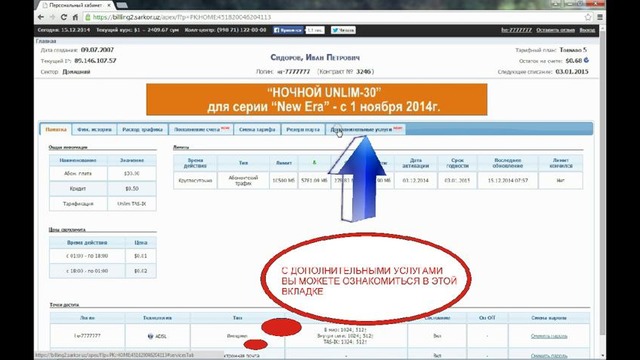Open the hr-7777777 account link
640x360 pixels.
(x=516, y=30)
